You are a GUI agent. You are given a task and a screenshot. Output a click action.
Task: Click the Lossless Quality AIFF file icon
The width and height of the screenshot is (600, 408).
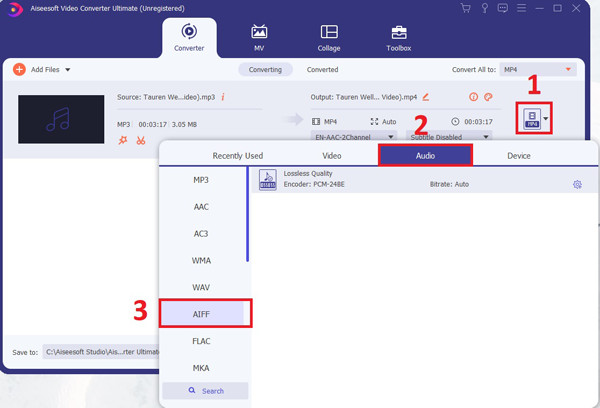click(x=267, y=180)
